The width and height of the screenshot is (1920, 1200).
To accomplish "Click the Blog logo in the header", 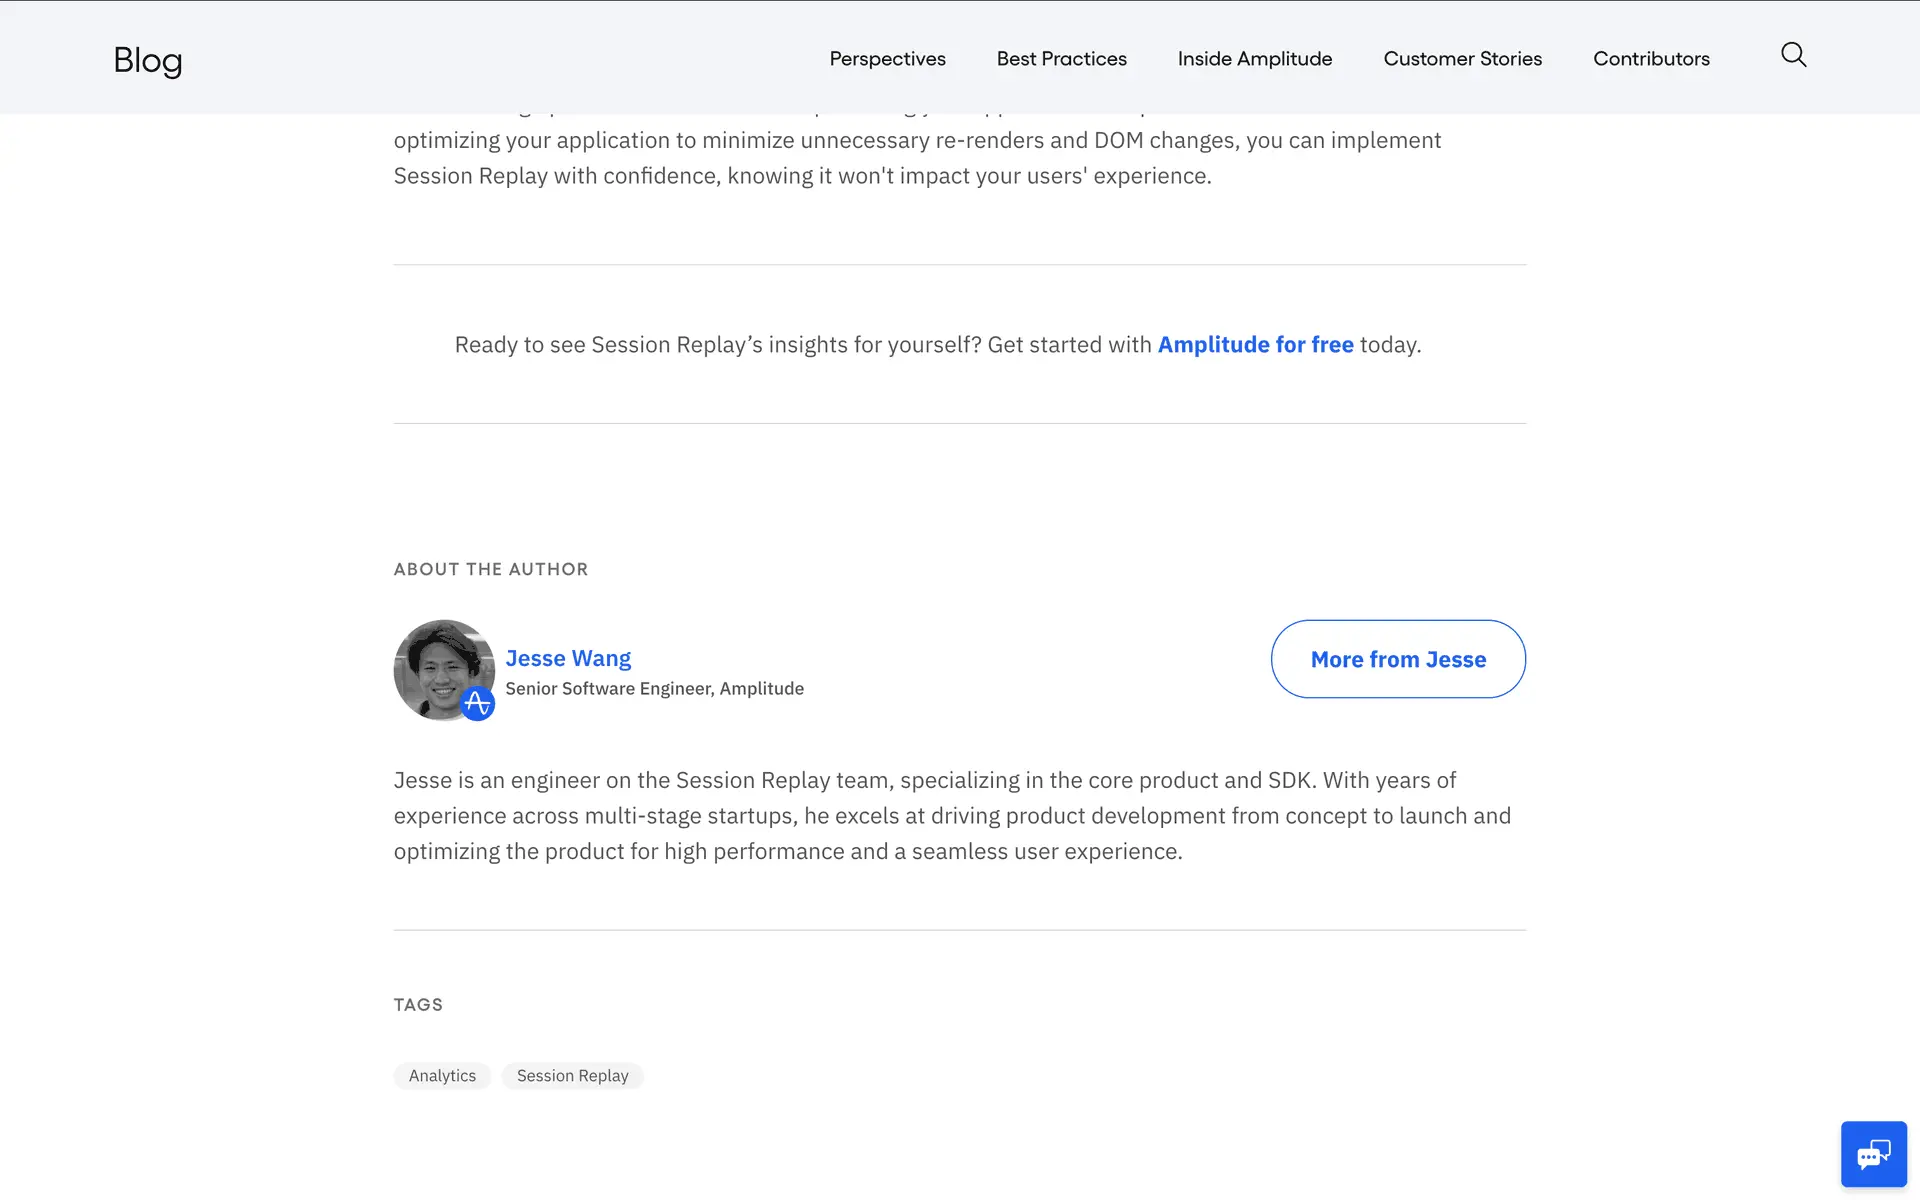I will pyautogui.click(x=148, y=60).
